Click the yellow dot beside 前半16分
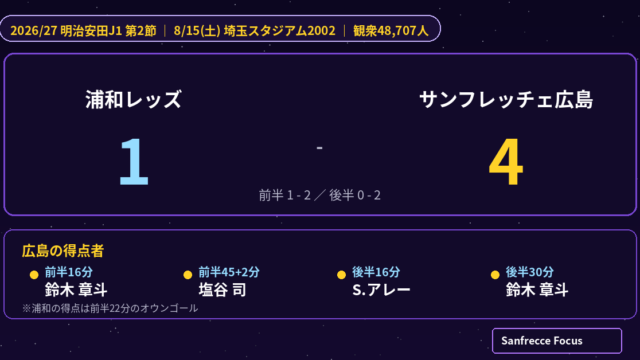 pos(34,275)
